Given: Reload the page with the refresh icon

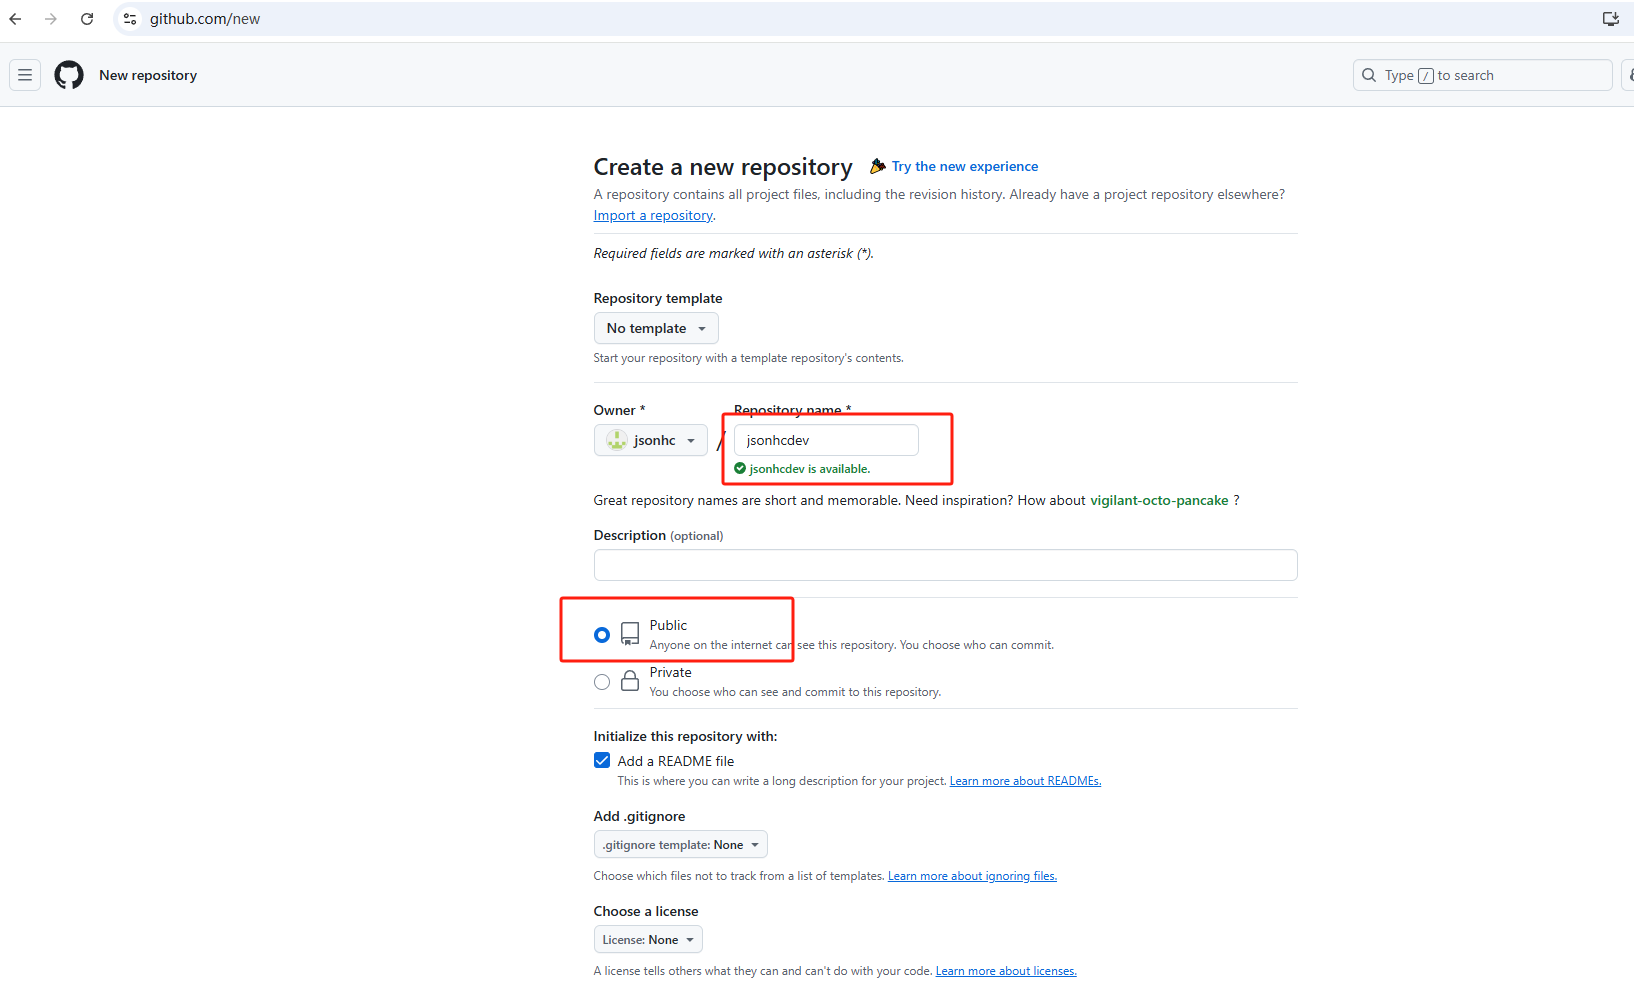Looking at the screenshot, I should click(87, 19).
